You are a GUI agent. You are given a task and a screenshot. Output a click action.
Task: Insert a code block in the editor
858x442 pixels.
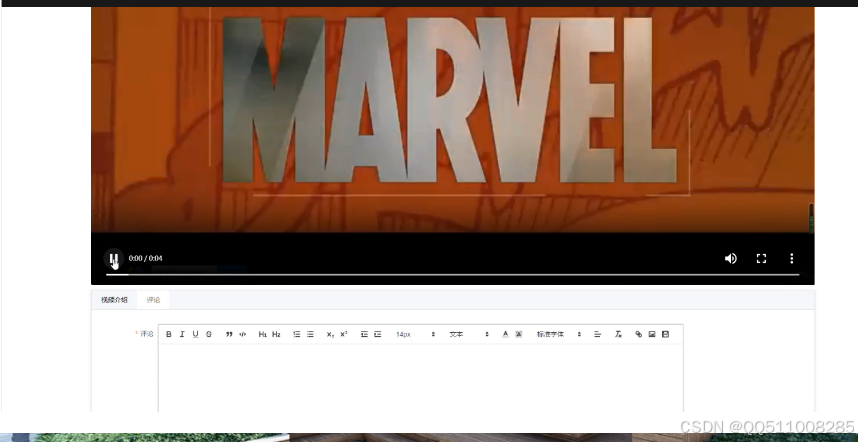tap(243, 334)
